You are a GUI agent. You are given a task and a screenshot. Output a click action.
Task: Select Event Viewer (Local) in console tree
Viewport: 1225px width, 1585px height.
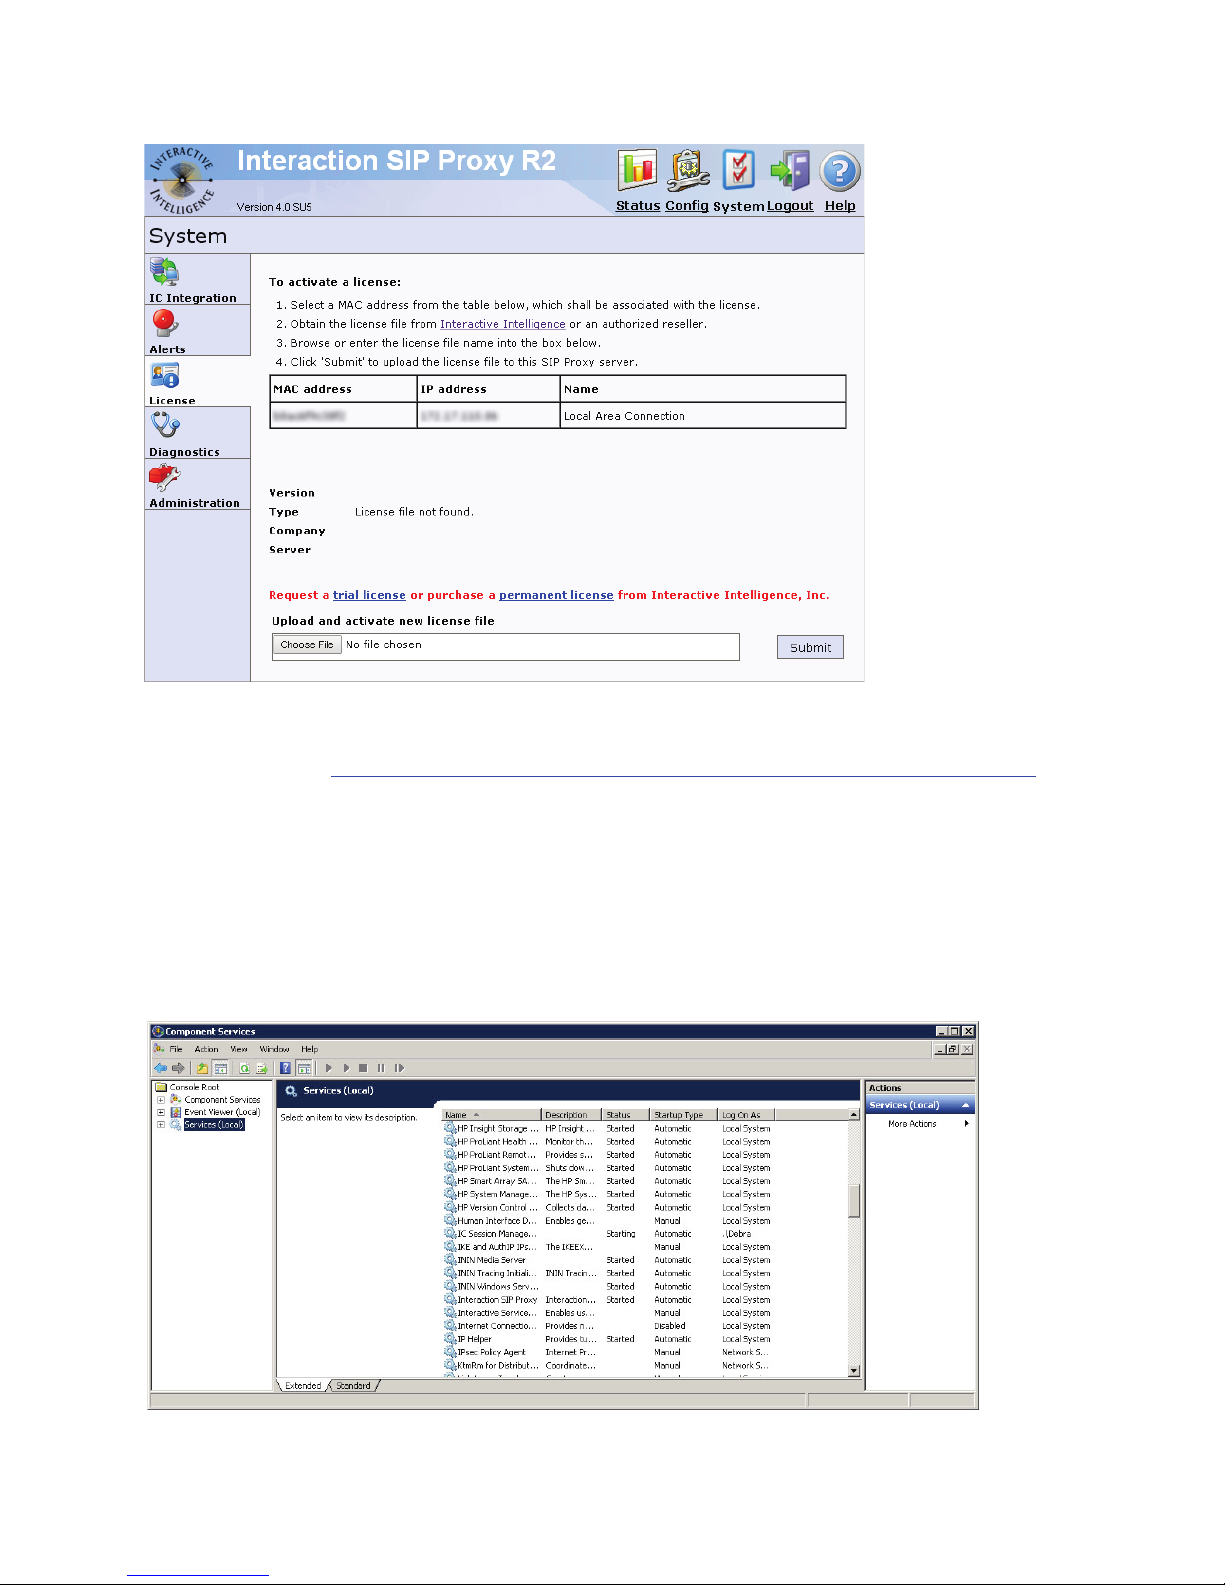[x=222, y=1112]
